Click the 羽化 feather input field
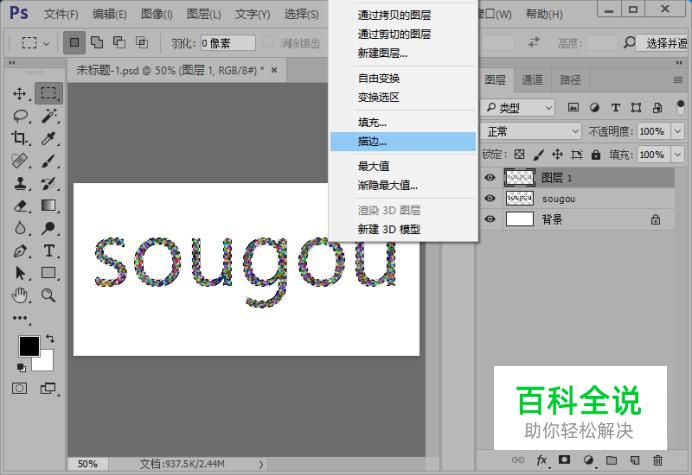 coord(228,43)
